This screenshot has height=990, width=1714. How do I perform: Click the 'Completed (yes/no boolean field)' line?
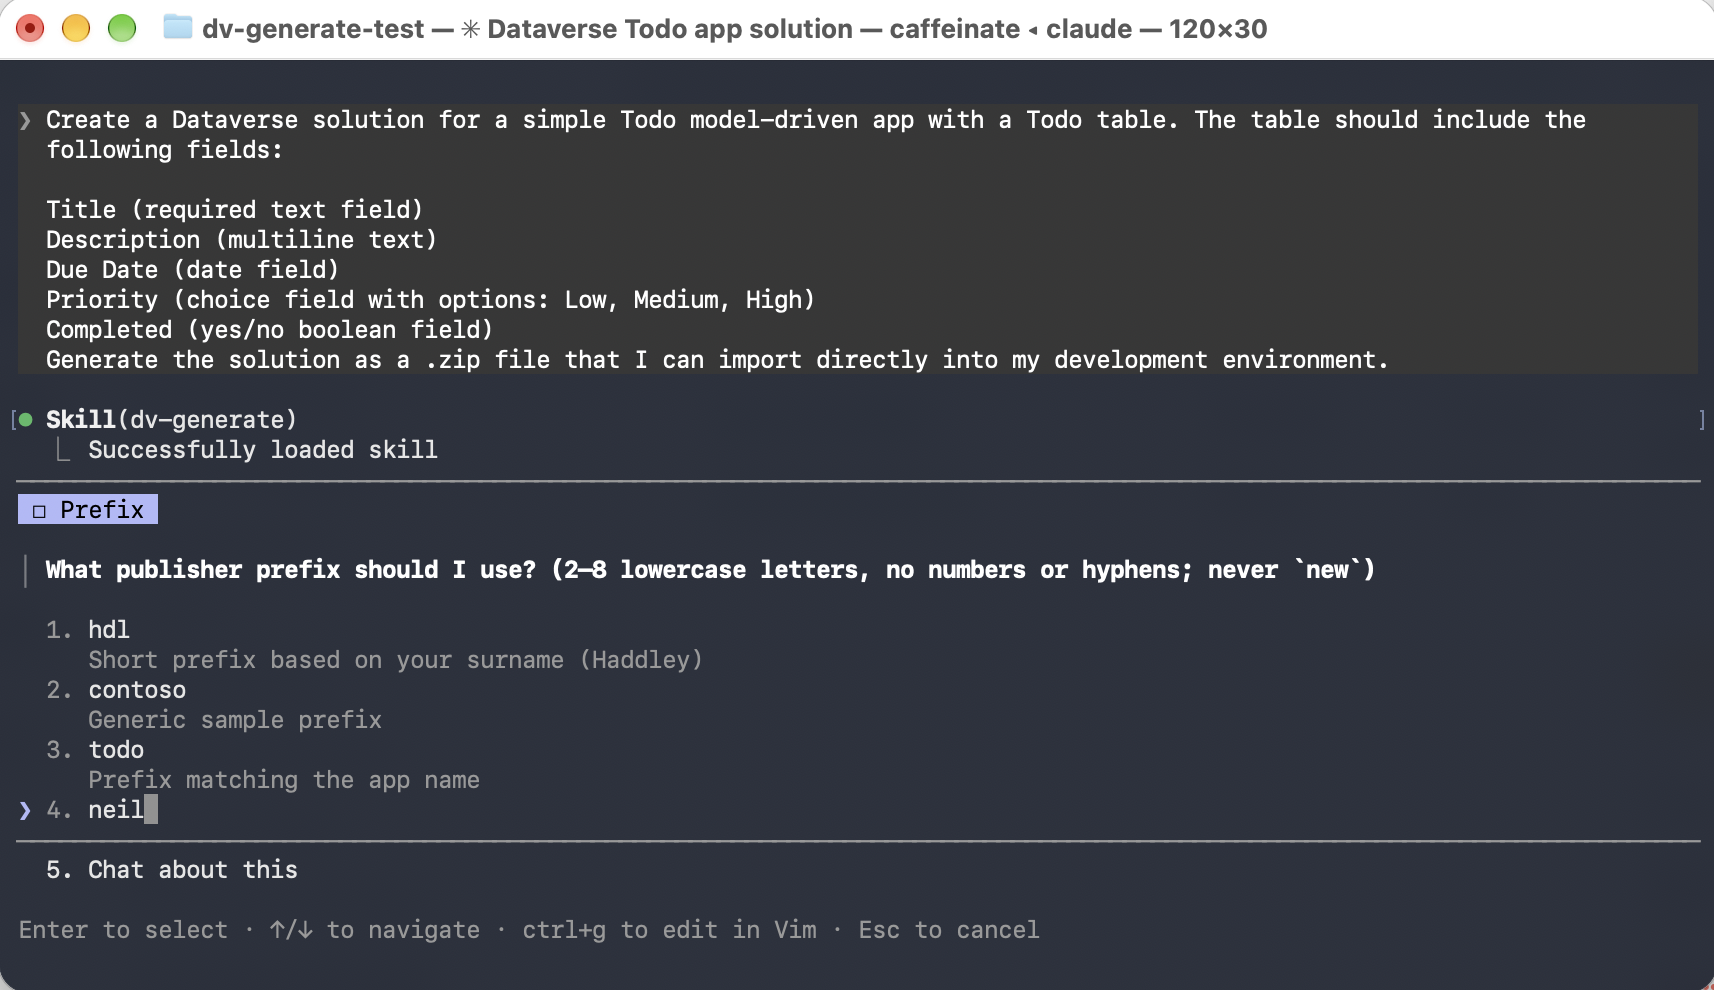click(270, 330)
